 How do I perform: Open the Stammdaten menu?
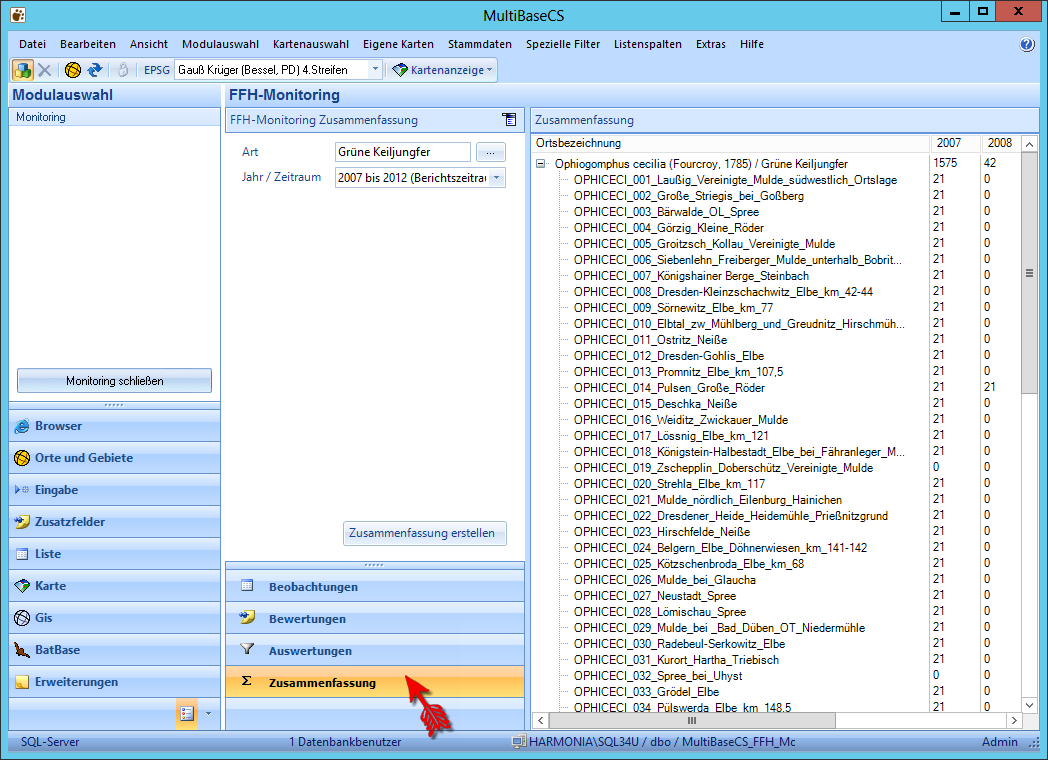tap(480, 44)
